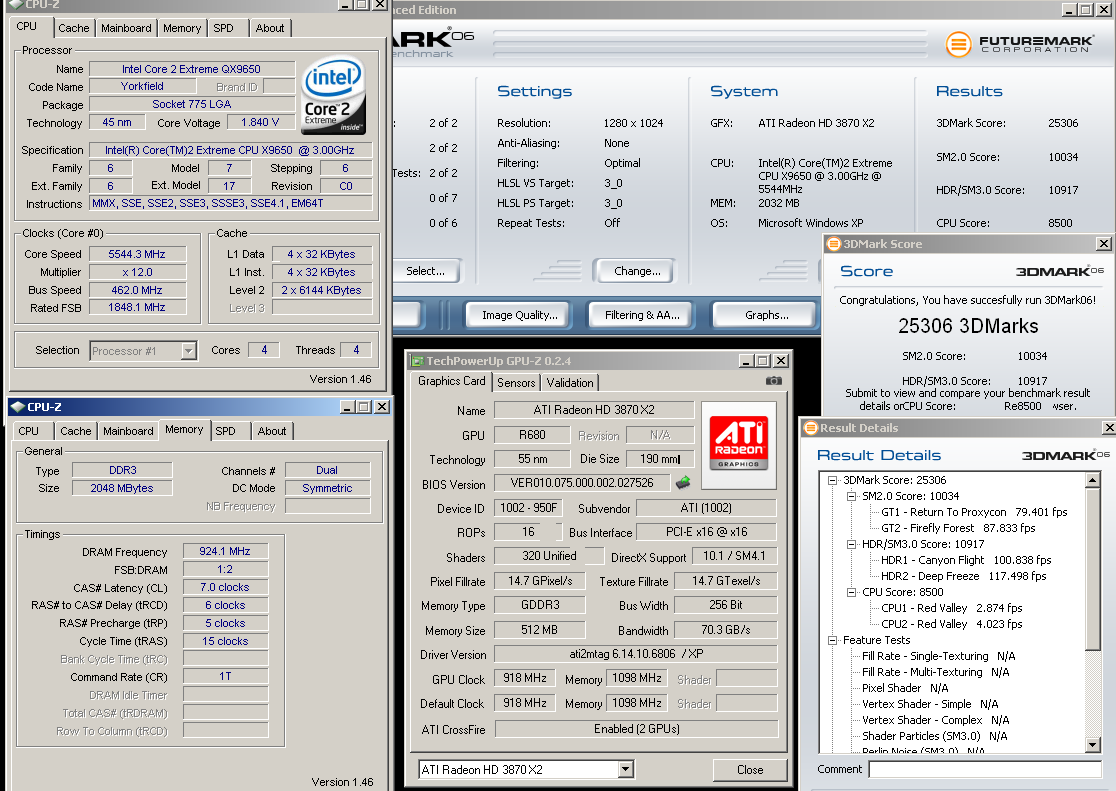
Task: Click the 25306 3DMarks score text
Action: tap(968, 326)
